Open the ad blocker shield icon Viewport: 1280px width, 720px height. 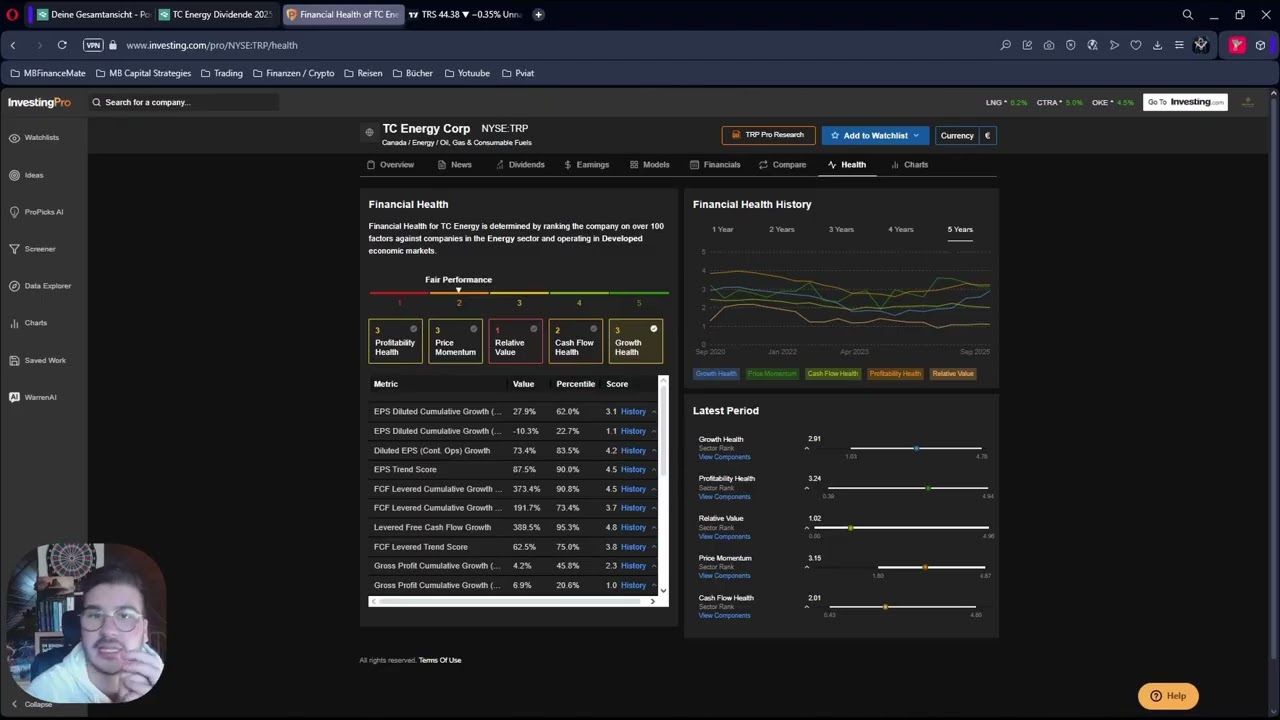coord(1070,45)
